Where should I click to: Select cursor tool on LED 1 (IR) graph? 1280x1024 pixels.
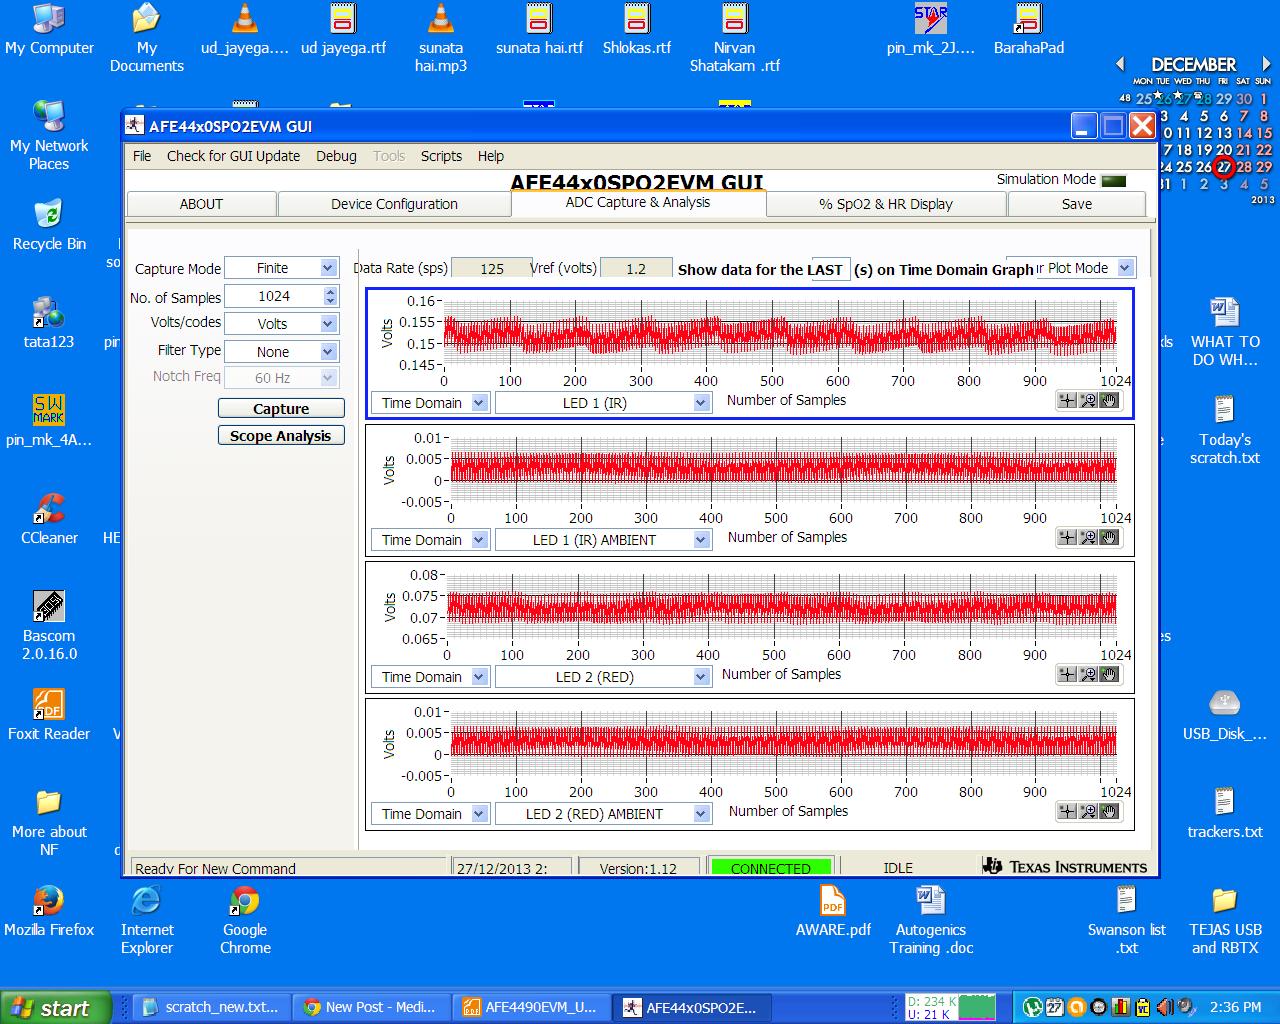1067,400
